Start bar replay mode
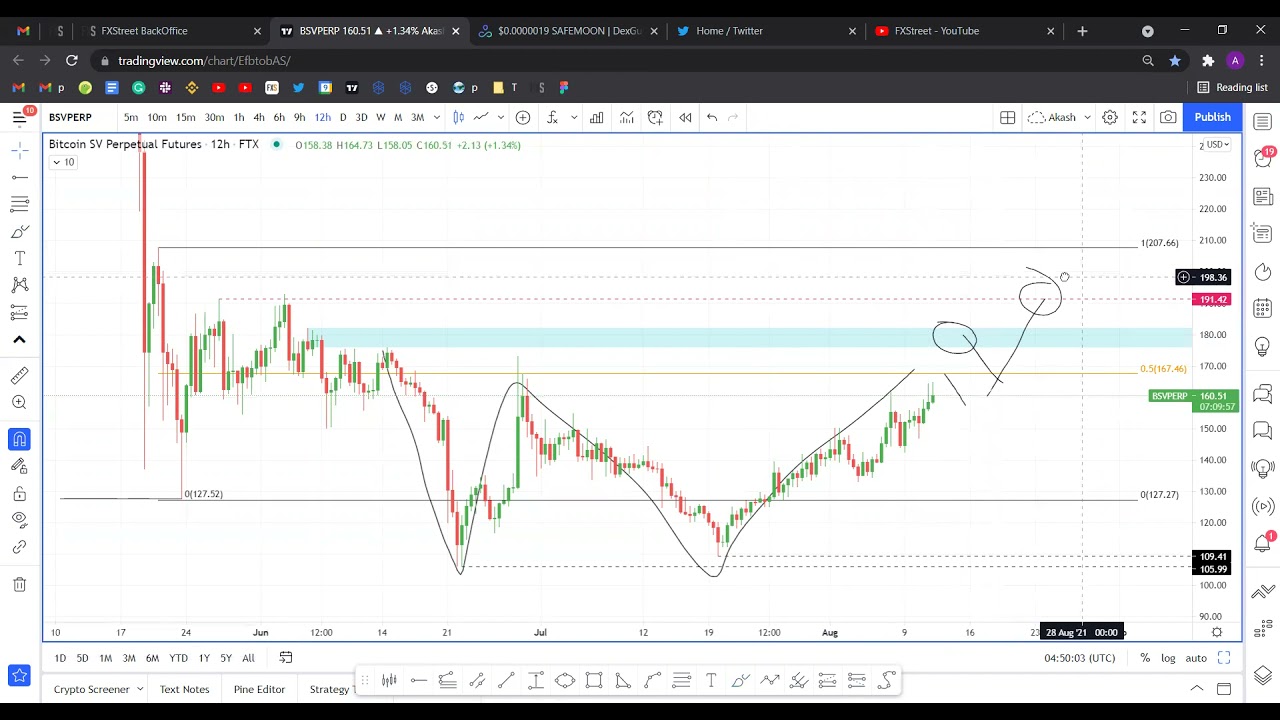Screen dimensions: 1280x720 click(685, 117)
